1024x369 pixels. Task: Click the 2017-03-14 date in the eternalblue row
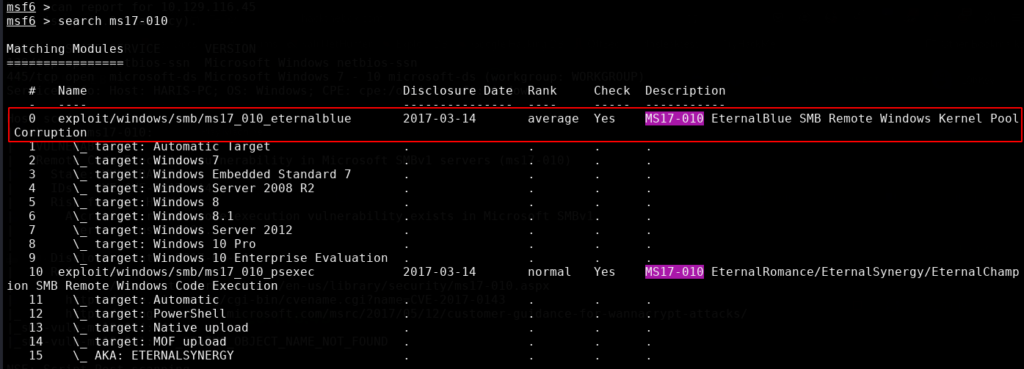click(440, 119)
